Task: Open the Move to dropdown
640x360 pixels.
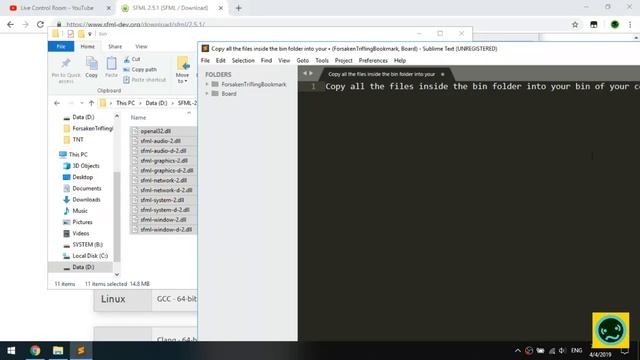Action: 182,70
